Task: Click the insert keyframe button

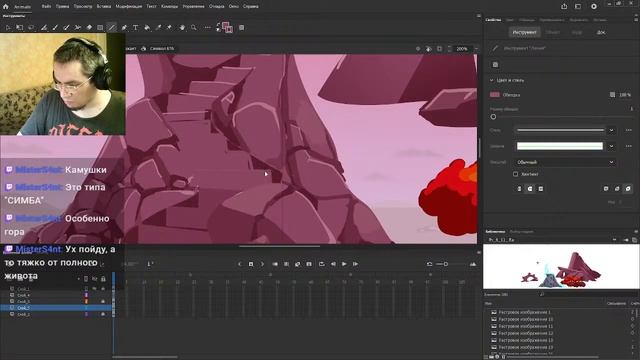Action: tap(251, 264)
